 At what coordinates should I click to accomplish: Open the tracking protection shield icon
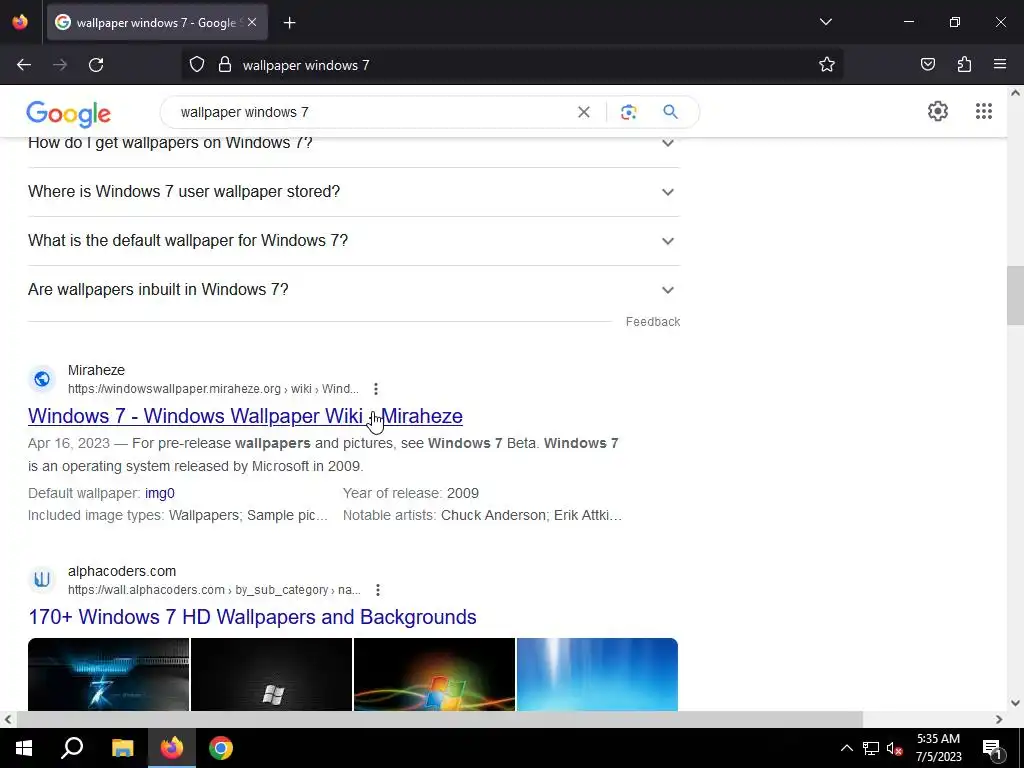point(197,65)
